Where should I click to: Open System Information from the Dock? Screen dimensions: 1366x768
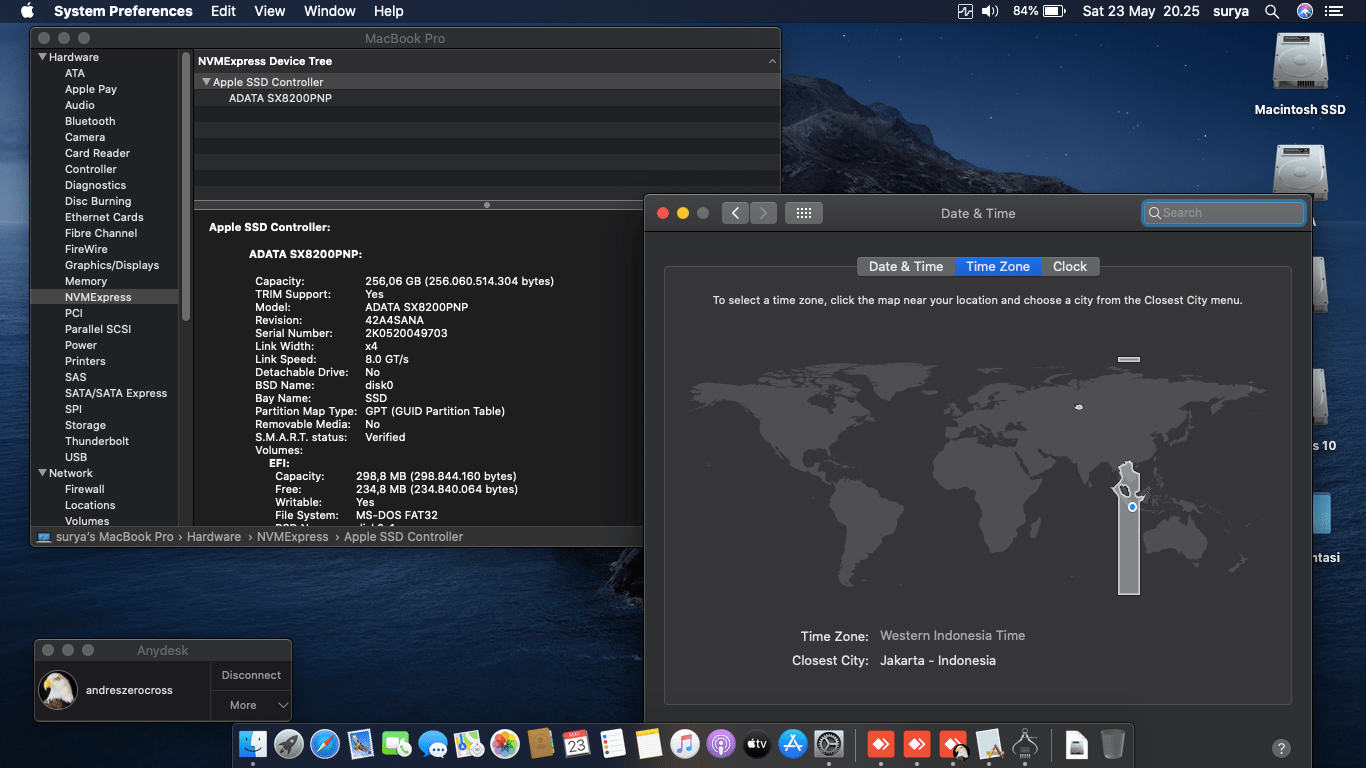[x=1025, y=743]
